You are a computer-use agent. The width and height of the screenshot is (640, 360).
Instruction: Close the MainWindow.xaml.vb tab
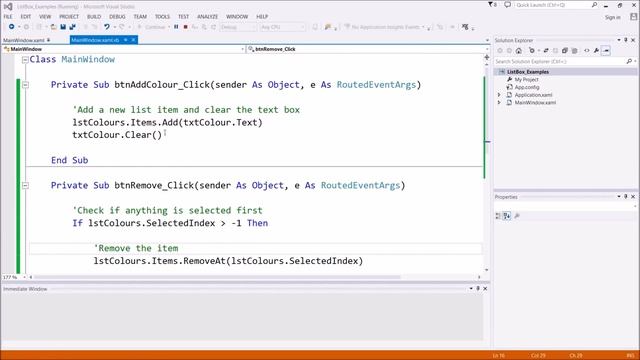pyautogui.click(x=133, y=40)
